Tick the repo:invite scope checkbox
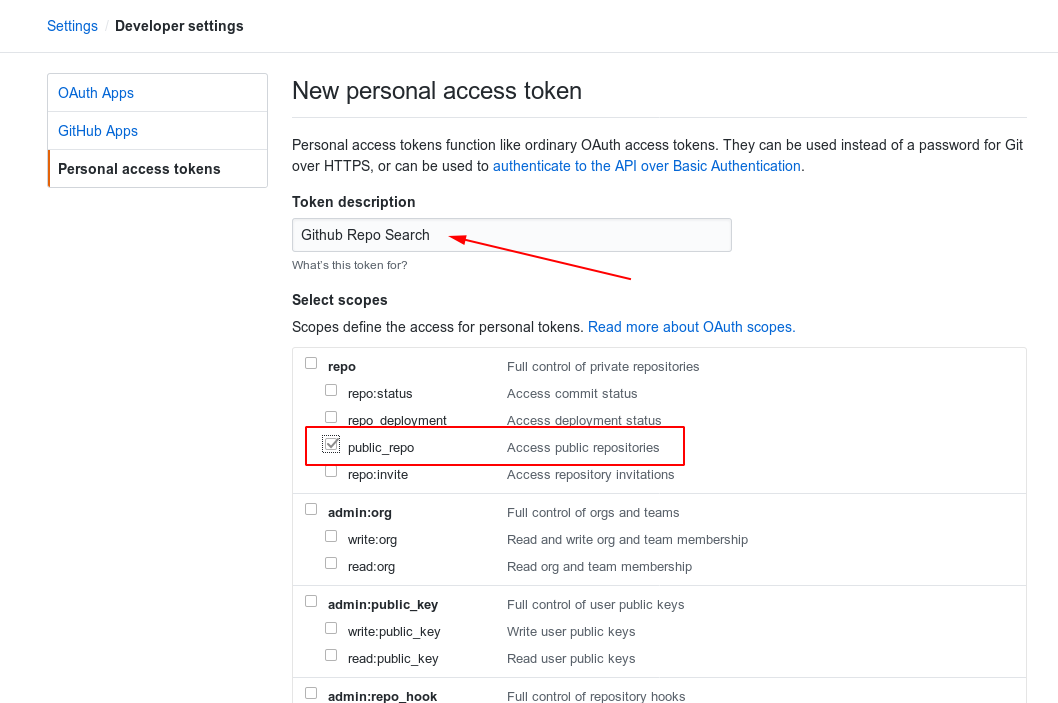This screenshot has width=1058, height=703. [331, 472]
